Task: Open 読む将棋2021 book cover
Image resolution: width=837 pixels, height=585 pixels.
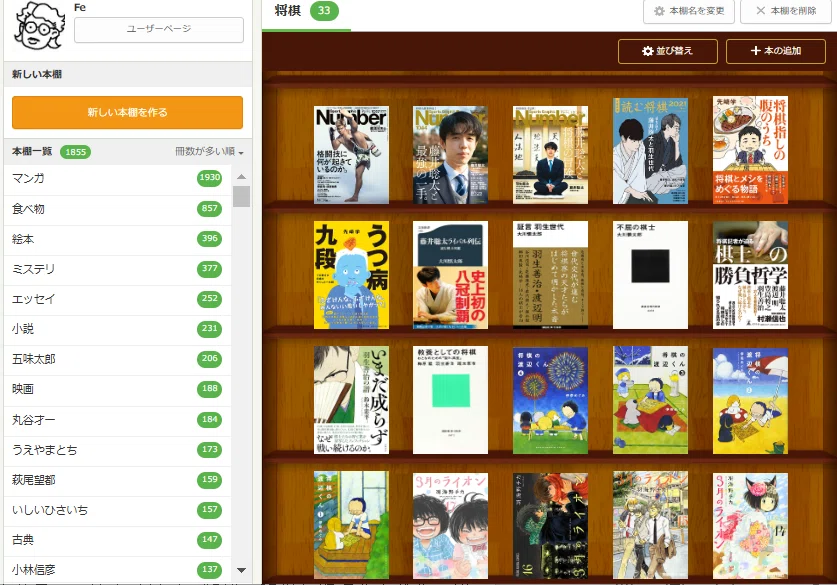Action: 650,151
